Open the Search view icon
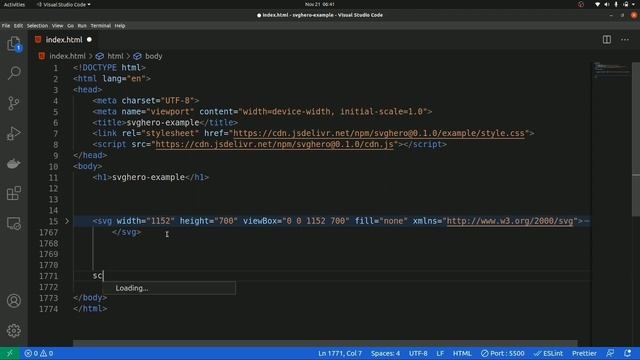Viewport: 640px width, 360px height. click(14, 73)
